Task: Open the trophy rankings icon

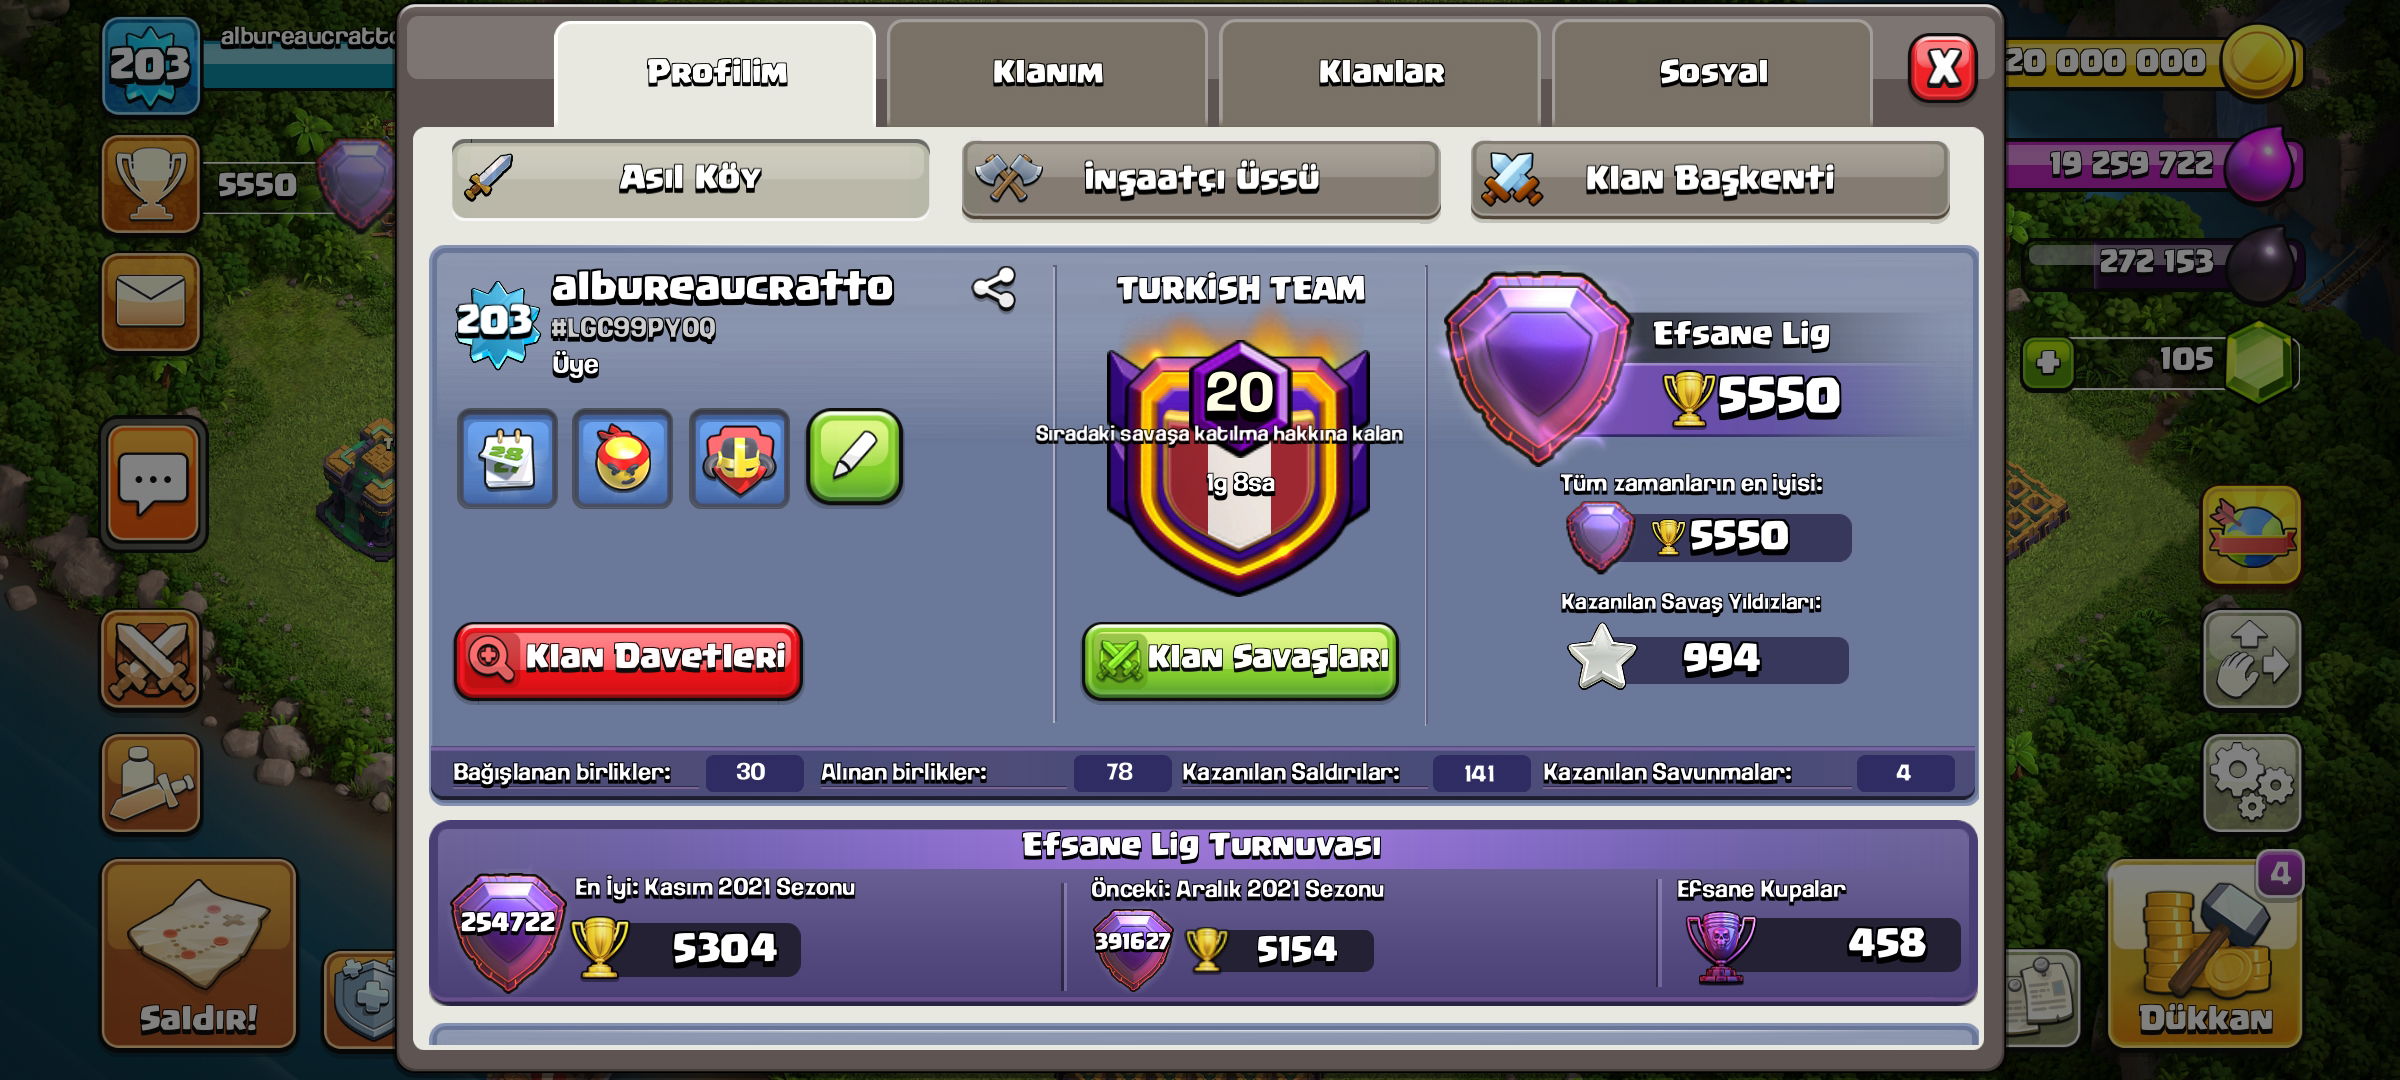Action: (x=151, y=184)
